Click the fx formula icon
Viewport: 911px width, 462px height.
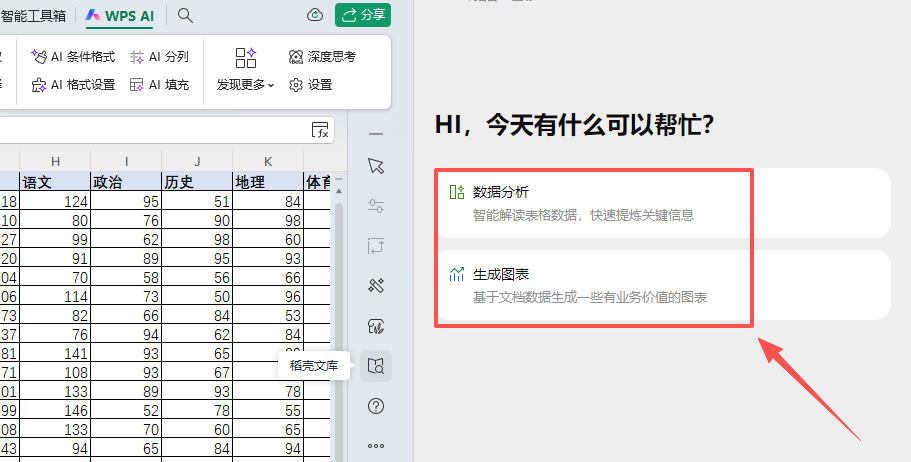point(320,130)
